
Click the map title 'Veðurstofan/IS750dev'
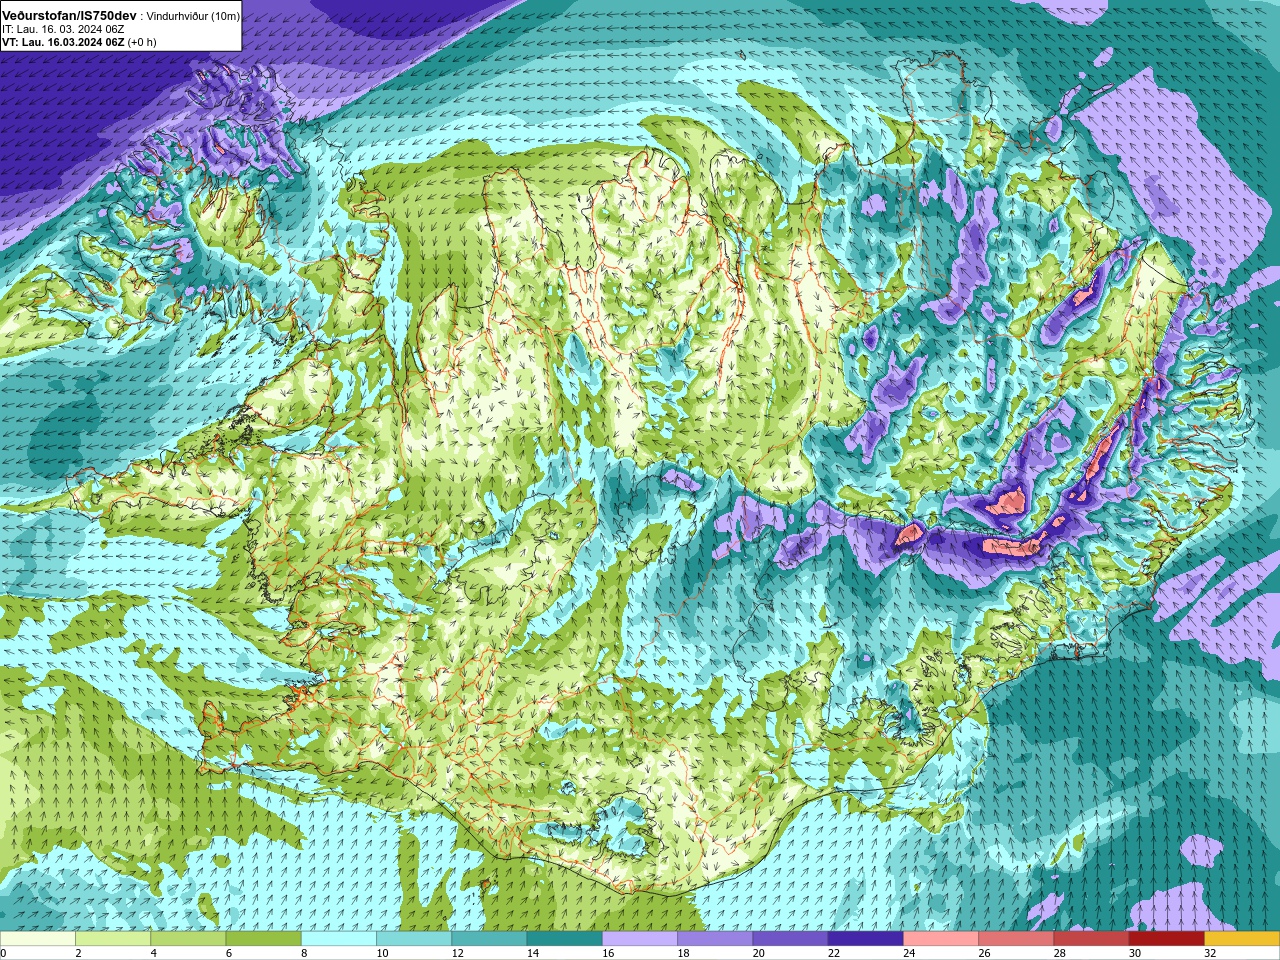[69, 16]
